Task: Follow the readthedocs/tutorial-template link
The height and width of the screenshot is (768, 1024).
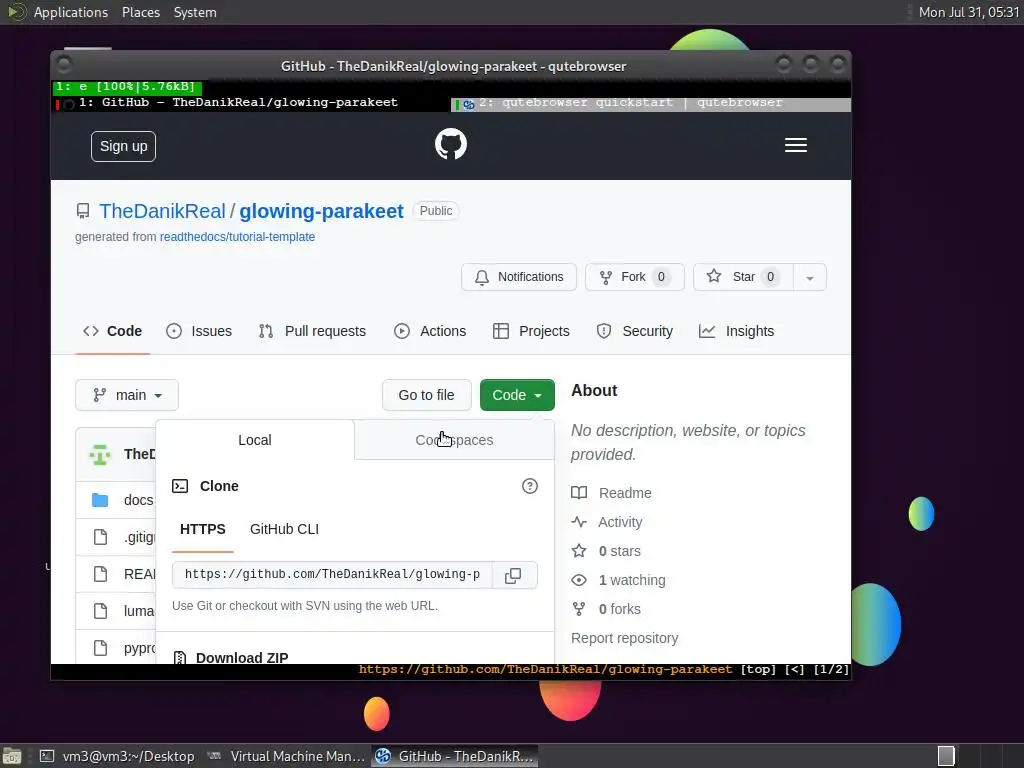Action: (x=237, y=237)
